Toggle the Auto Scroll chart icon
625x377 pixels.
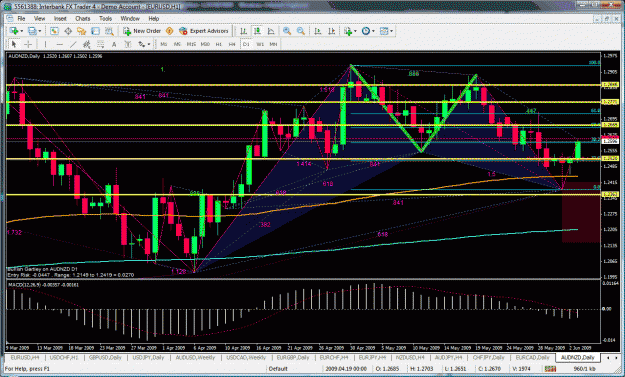pos(318,31)
